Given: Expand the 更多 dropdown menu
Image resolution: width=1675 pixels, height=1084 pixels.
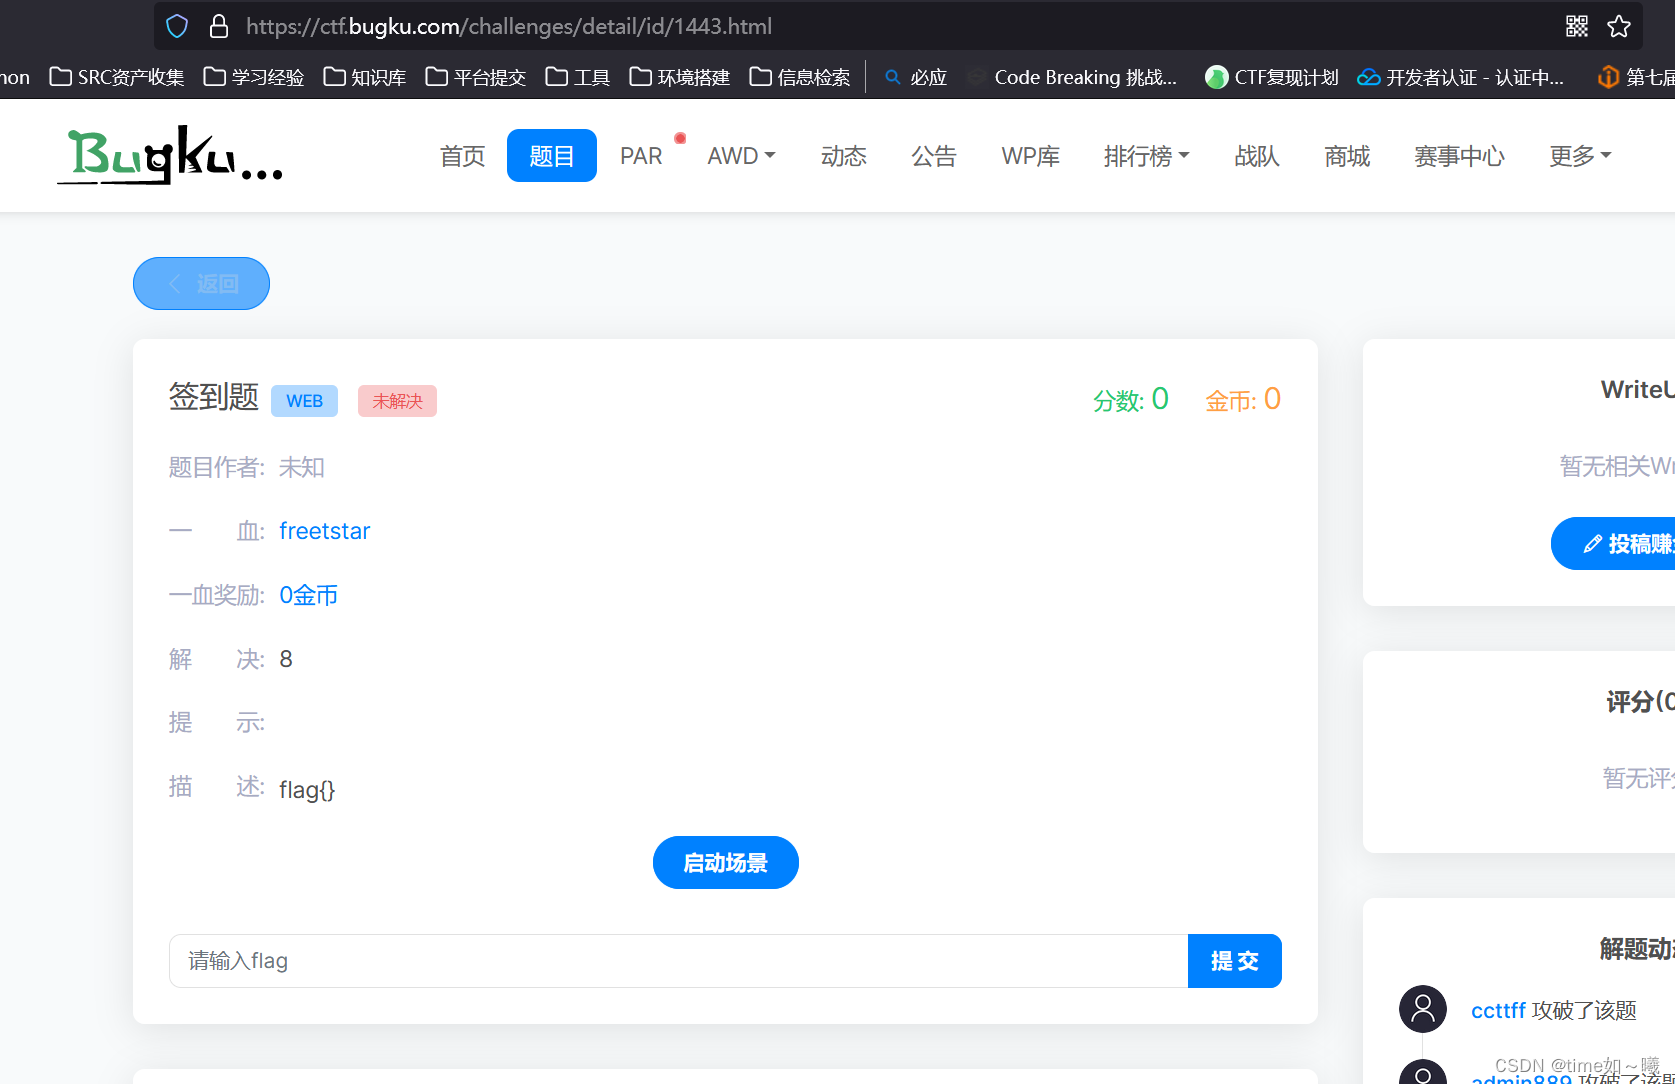Looking at the screenshot, I should 1580,156.
